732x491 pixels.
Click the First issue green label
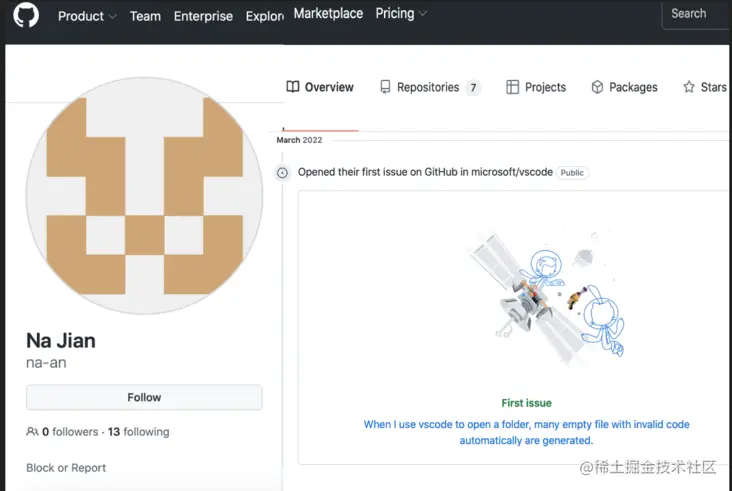point(527,403)
